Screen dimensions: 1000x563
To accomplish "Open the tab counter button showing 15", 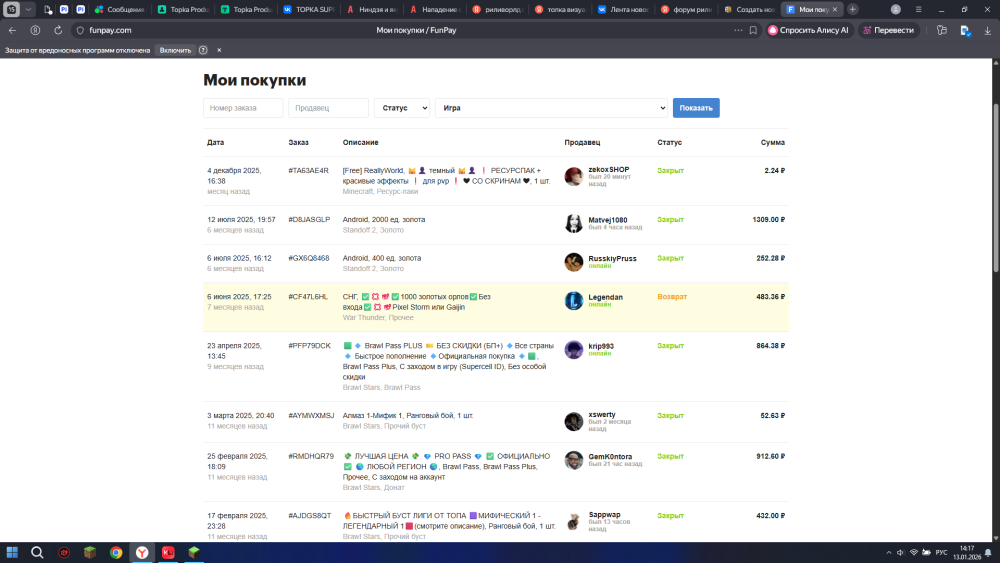I will tap(11, 10).
